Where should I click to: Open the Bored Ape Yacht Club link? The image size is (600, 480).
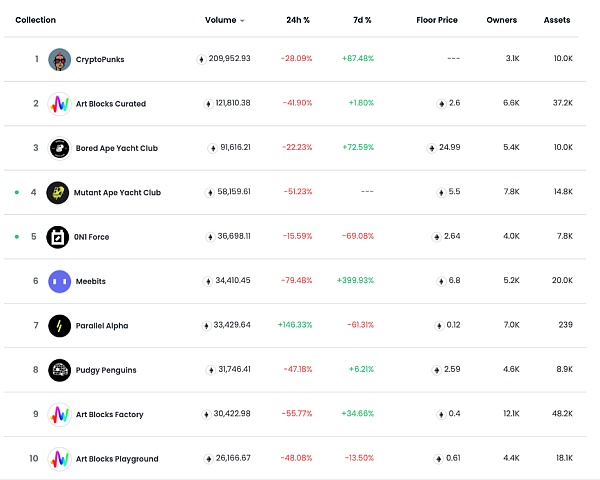click(117, 148)
